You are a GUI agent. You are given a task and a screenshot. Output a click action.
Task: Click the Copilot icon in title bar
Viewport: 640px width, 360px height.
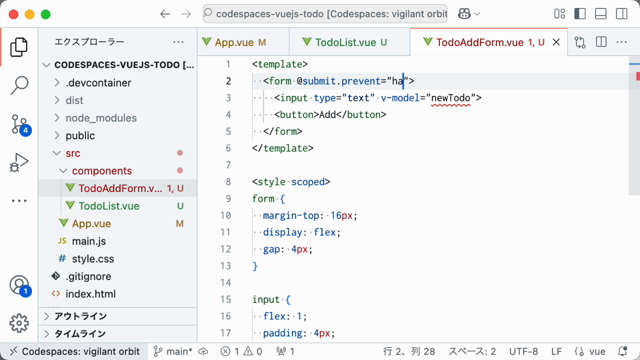tap(464, 14)
